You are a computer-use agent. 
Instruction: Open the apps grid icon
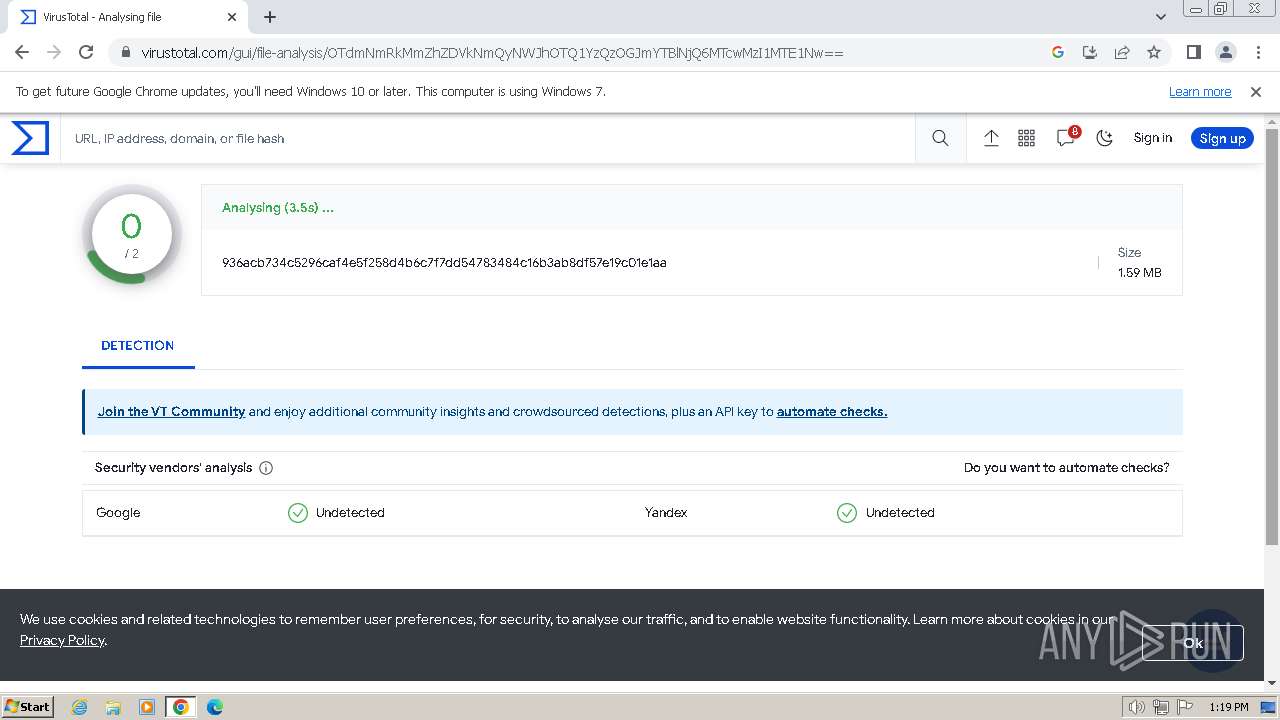1026,138
